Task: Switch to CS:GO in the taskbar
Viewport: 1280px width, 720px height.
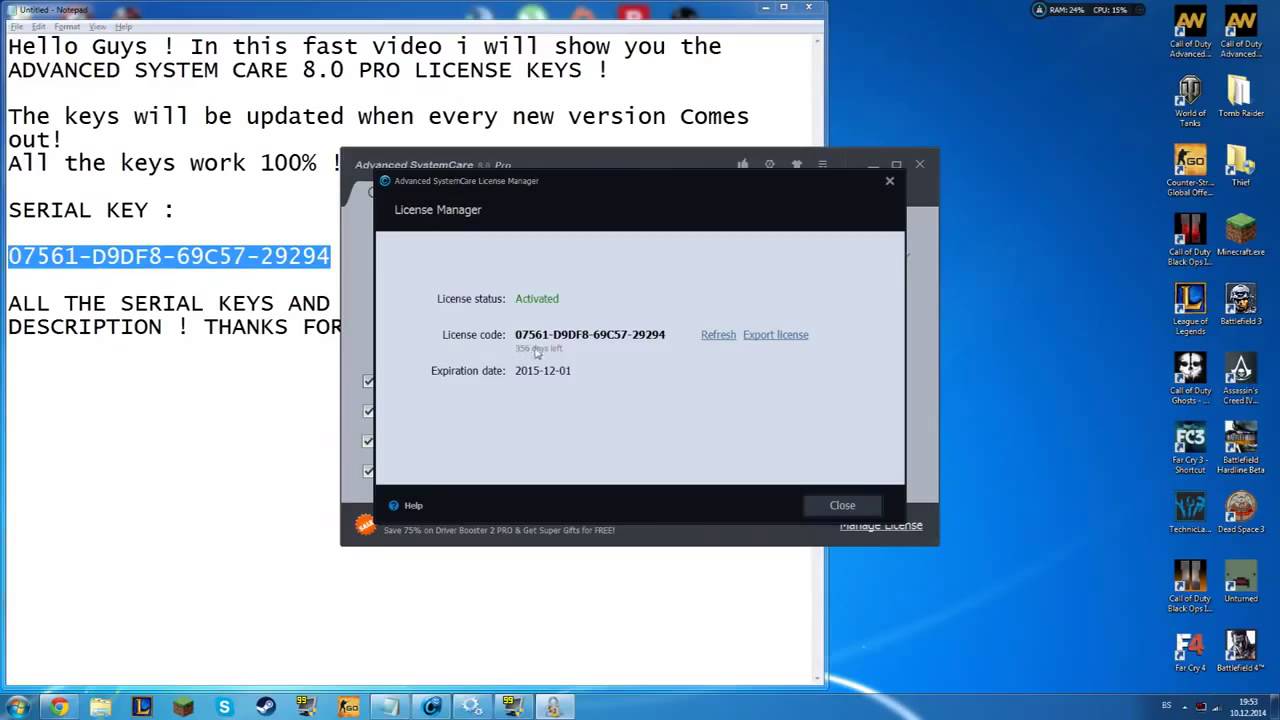Action: tap(348, 706)
